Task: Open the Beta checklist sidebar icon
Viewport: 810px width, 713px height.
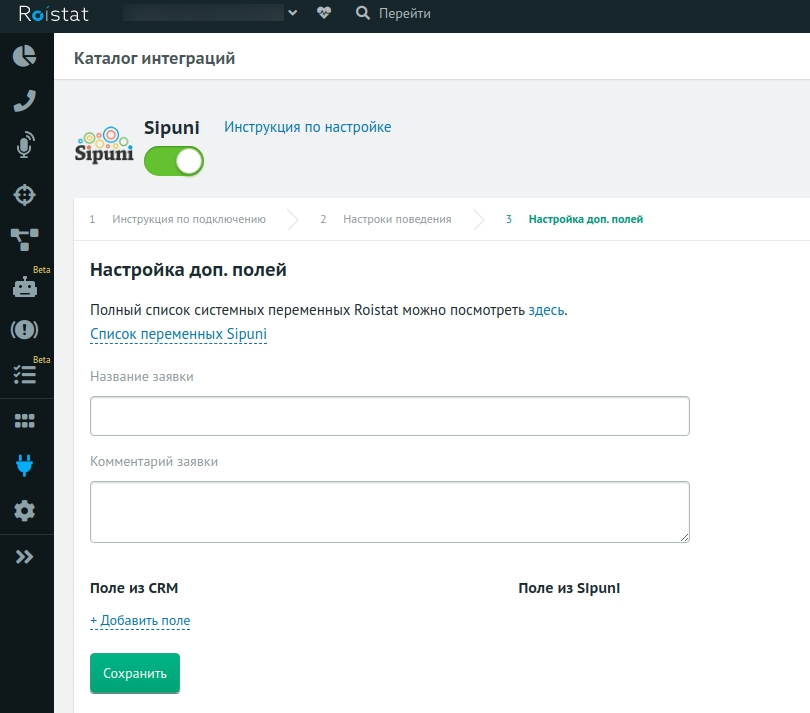Action: [24, 375]
